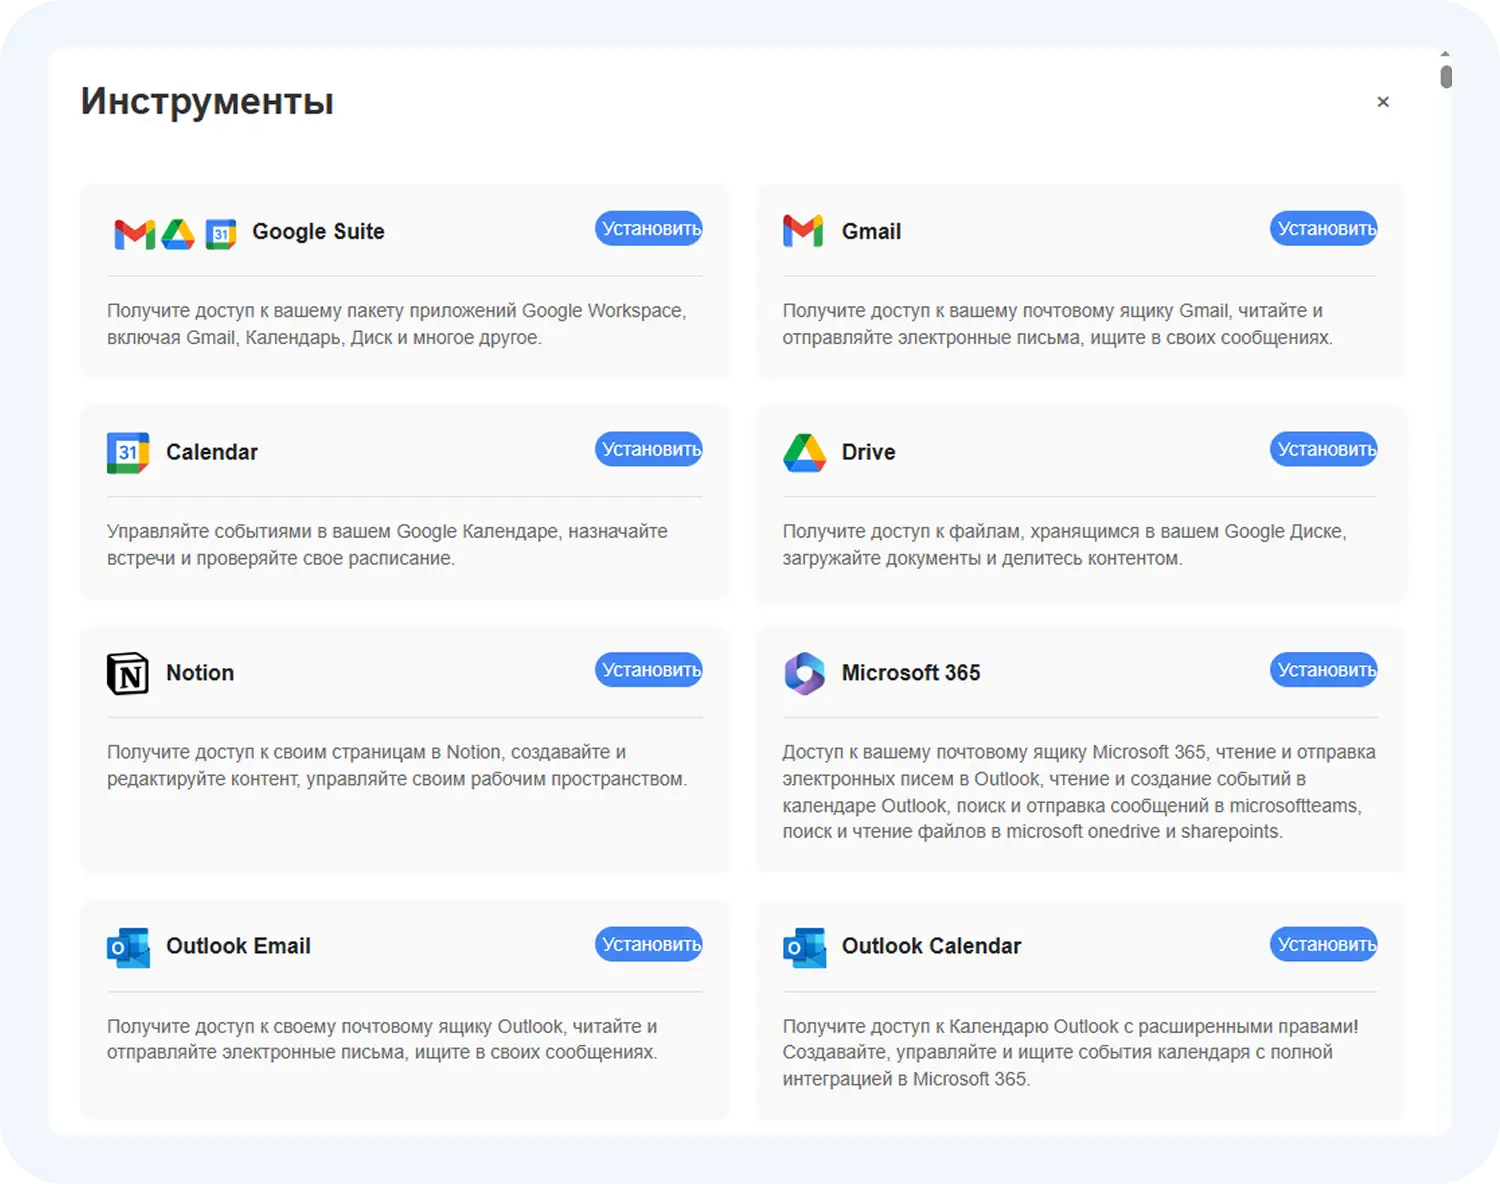Click the Outlook Email logo icon

(128, 947)
